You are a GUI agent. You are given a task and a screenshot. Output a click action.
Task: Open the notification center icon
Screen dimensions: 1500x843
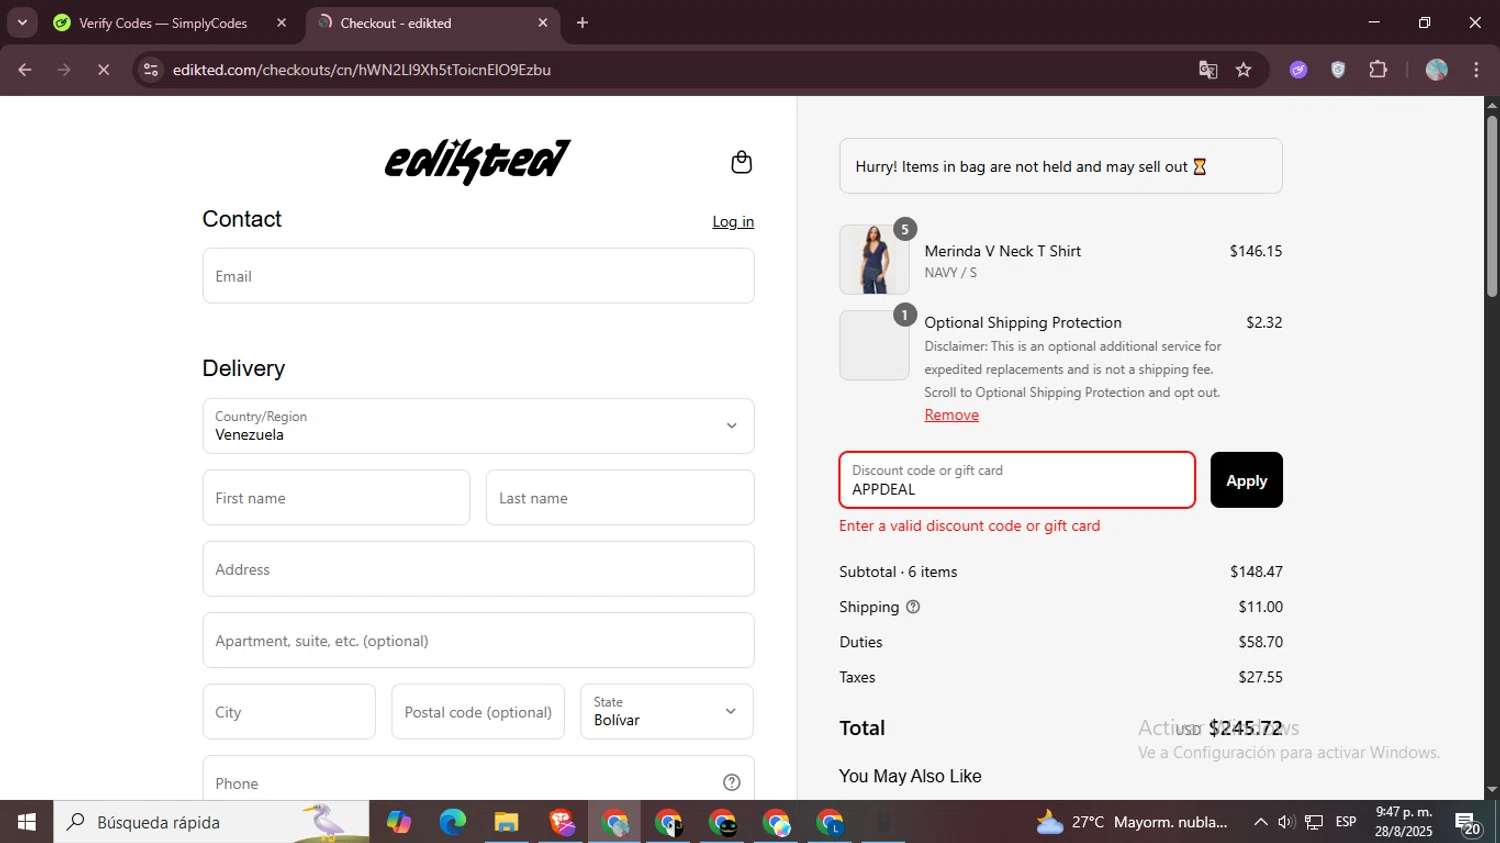click(1468, 823)
